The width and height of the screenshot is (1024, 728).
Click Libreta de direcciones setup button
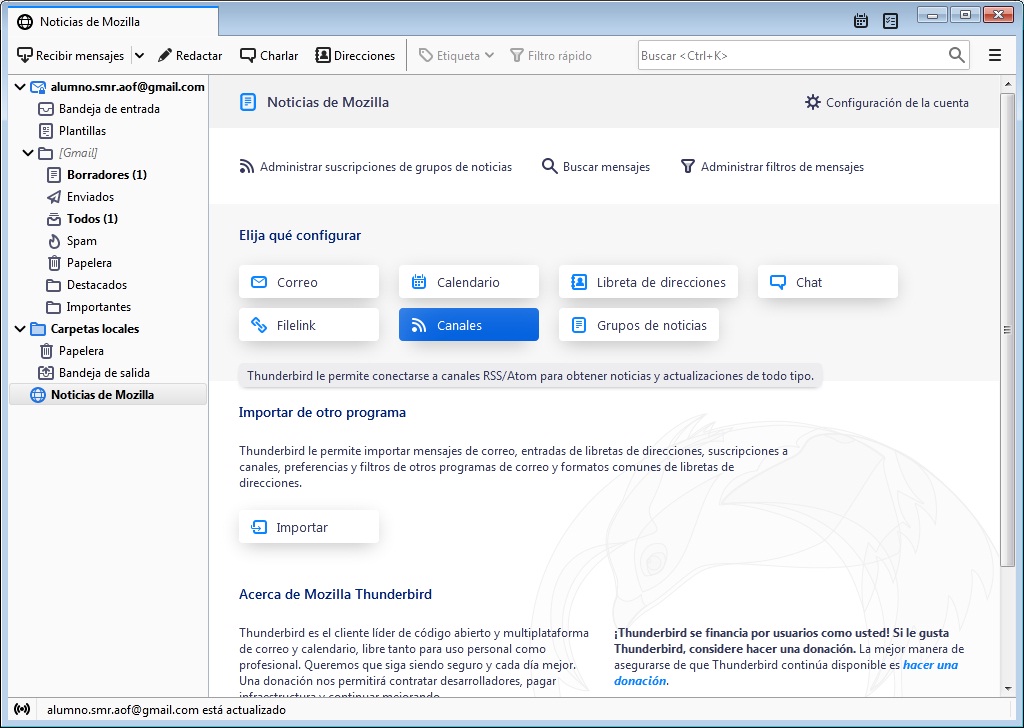[648, 282]
